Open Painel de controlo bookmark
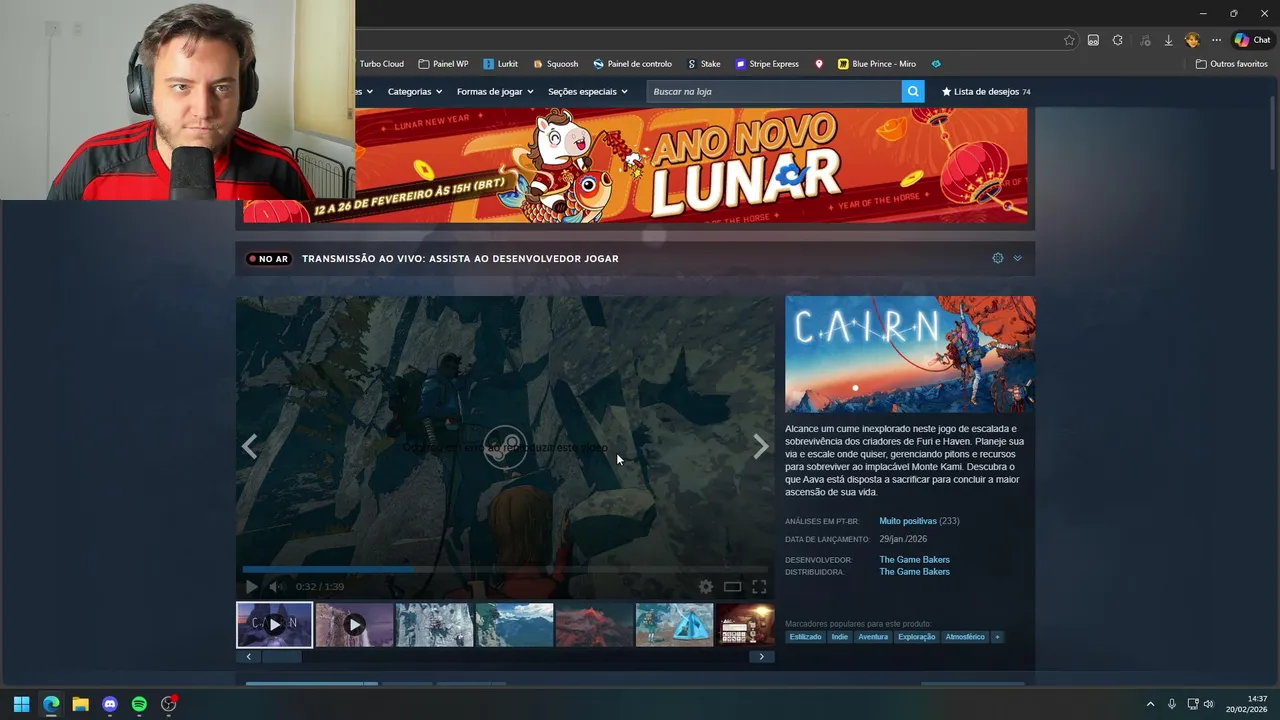This screenshot has height=720, width=1280. pos(632,64)
